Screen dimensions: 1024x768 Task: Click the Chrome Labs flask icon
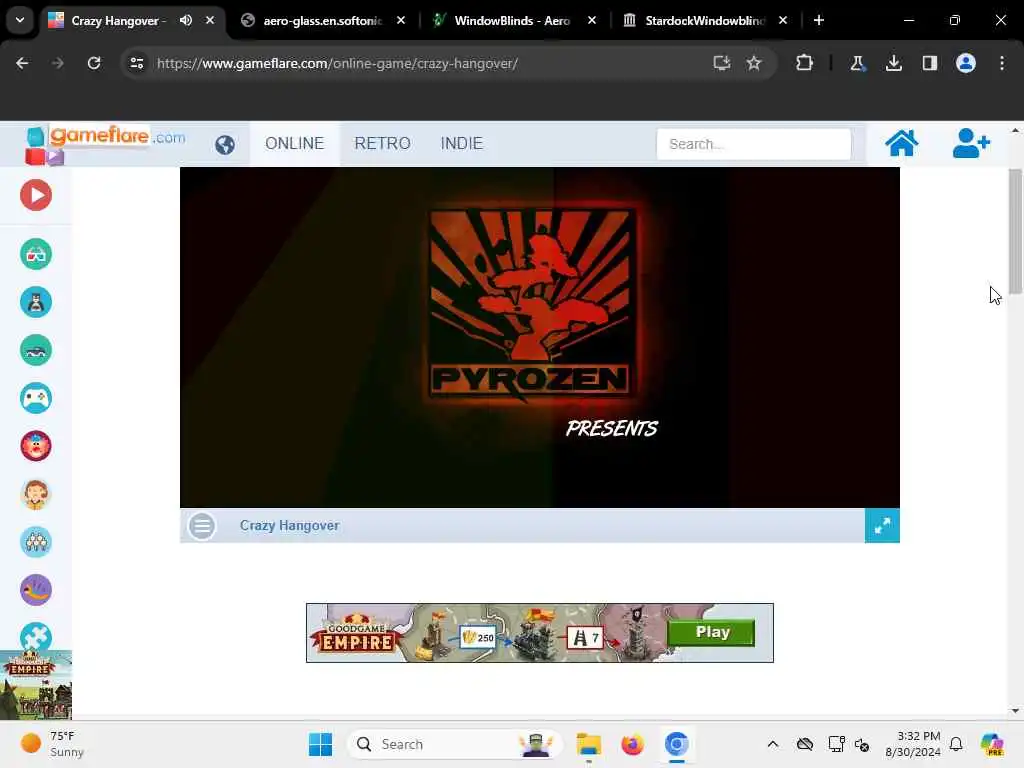tap(857, 63)
